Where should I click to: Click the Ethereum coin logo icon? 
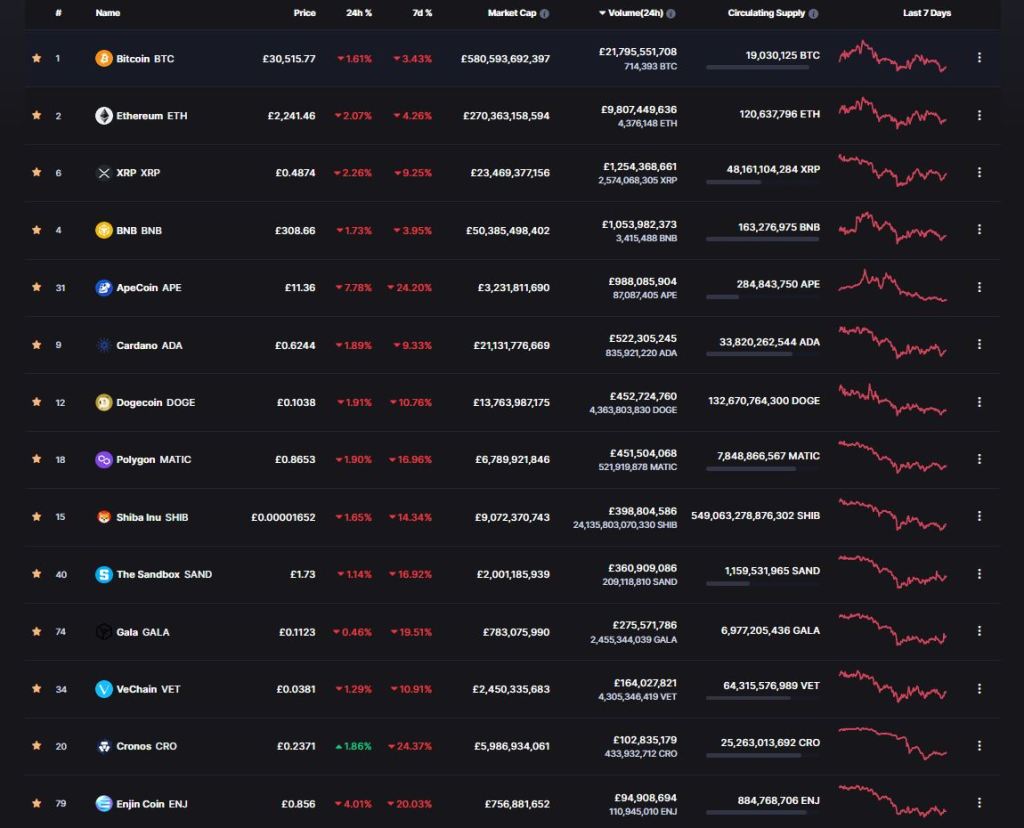(x=104, y=116)
